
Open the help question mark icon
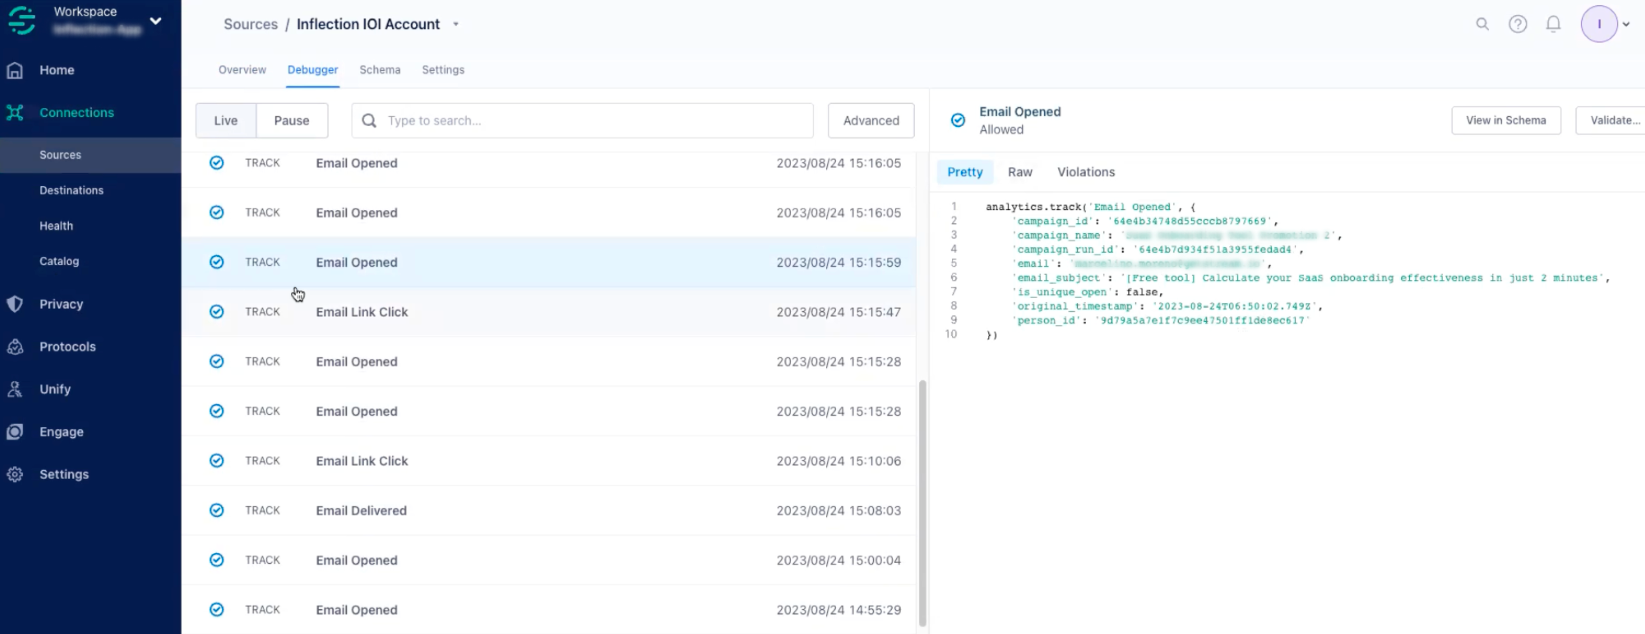click(x=1518, y=24)
